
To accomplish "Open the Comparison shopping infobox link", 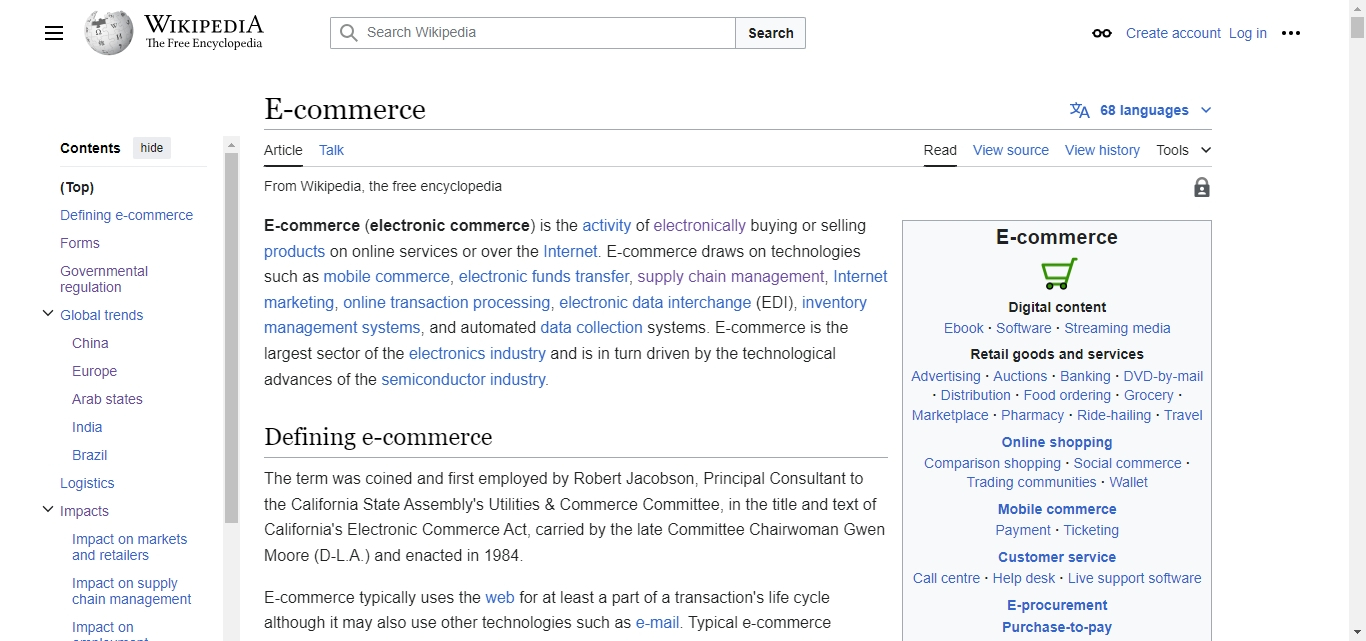I will coord(992,463).
